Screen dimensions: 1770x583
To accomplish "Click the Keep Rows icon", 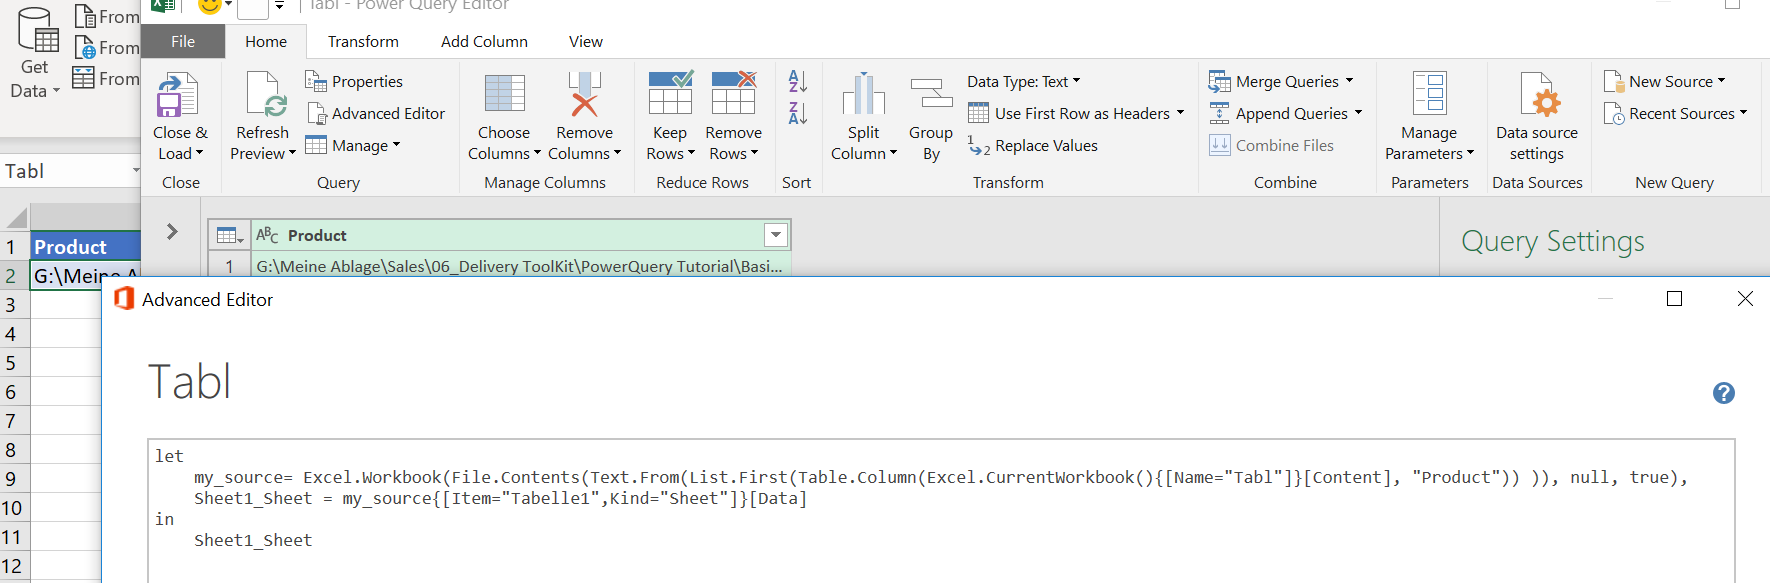I will click(x=670, y=96).
